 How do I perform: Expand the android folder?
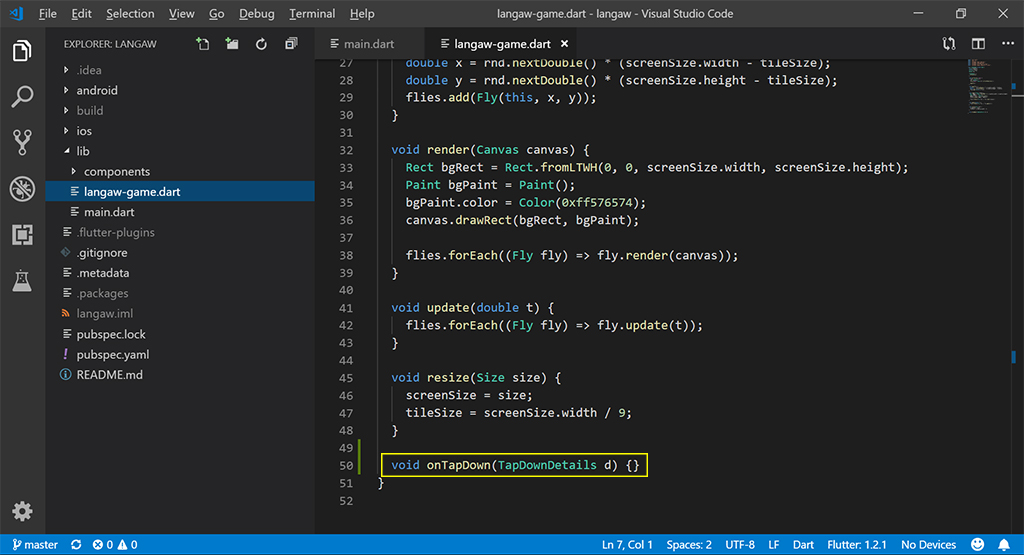(97, 90)
